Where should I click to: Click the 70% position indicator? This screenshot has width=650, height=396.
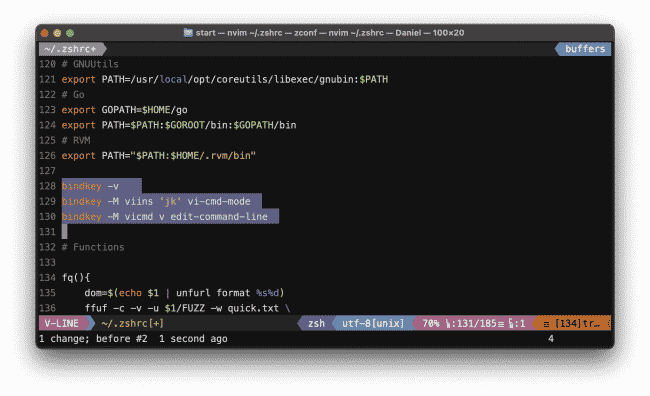[431, 323]
